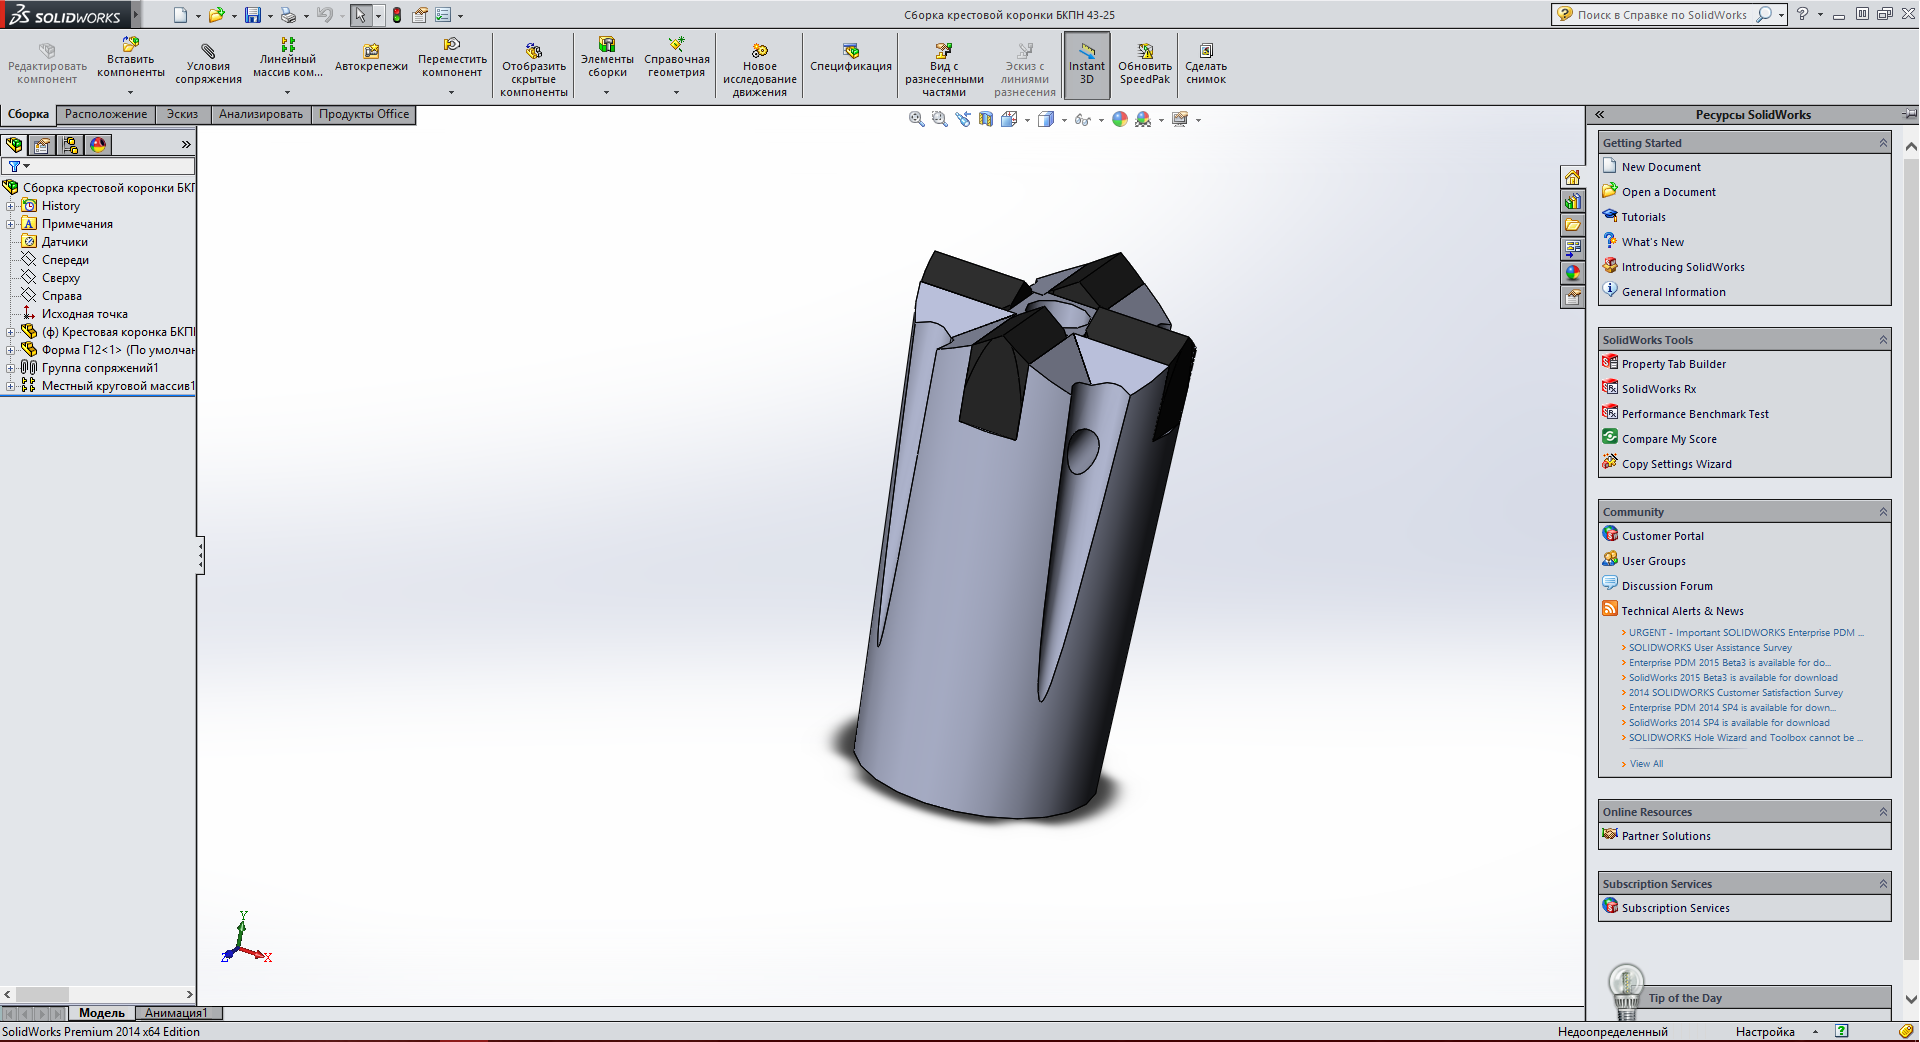Click the New document icon

click(x=180, y=15)
